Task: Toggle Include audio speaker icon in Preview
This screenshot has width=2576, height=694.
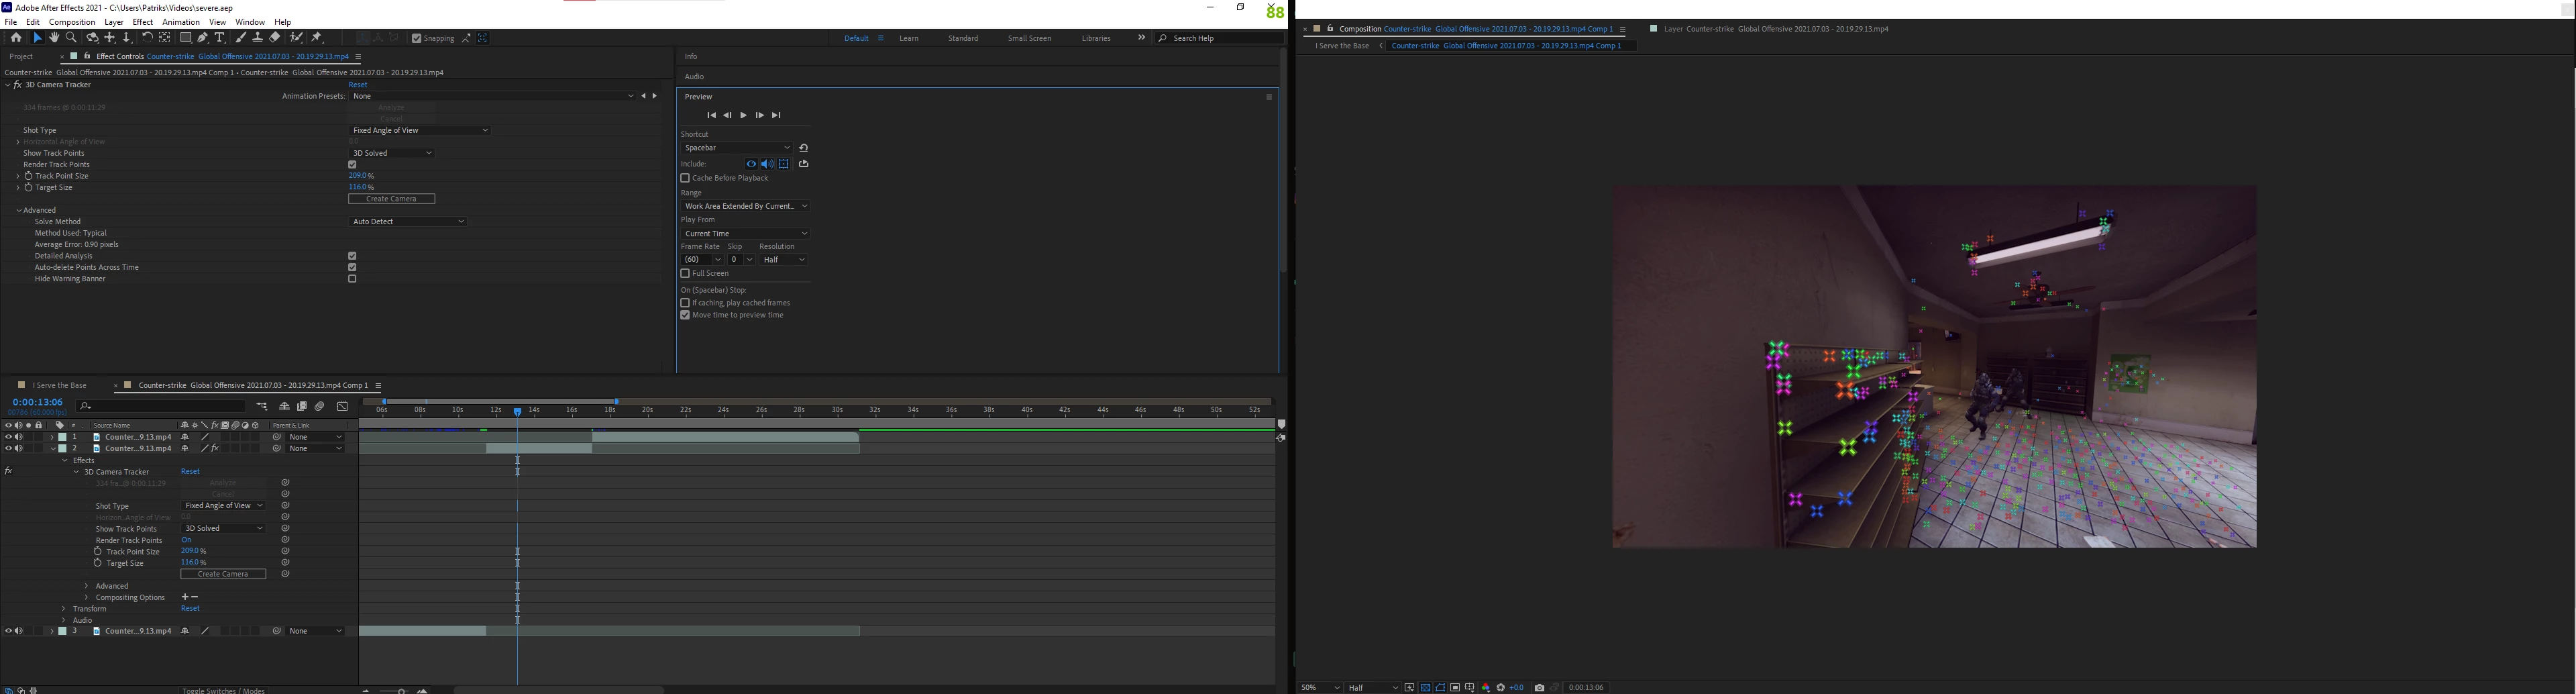Action: pyautogui.click(x=767, y=164)
